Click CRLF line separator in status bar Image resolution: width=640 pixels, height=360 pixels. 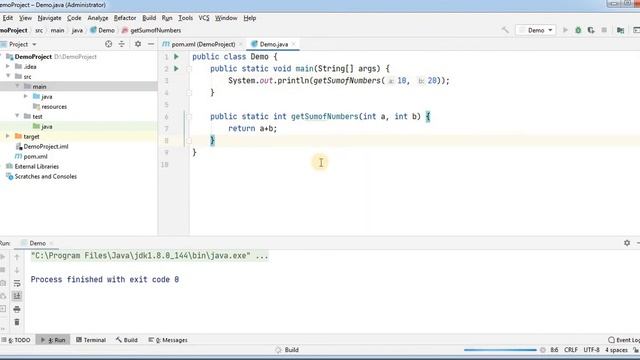pos(571,350)
